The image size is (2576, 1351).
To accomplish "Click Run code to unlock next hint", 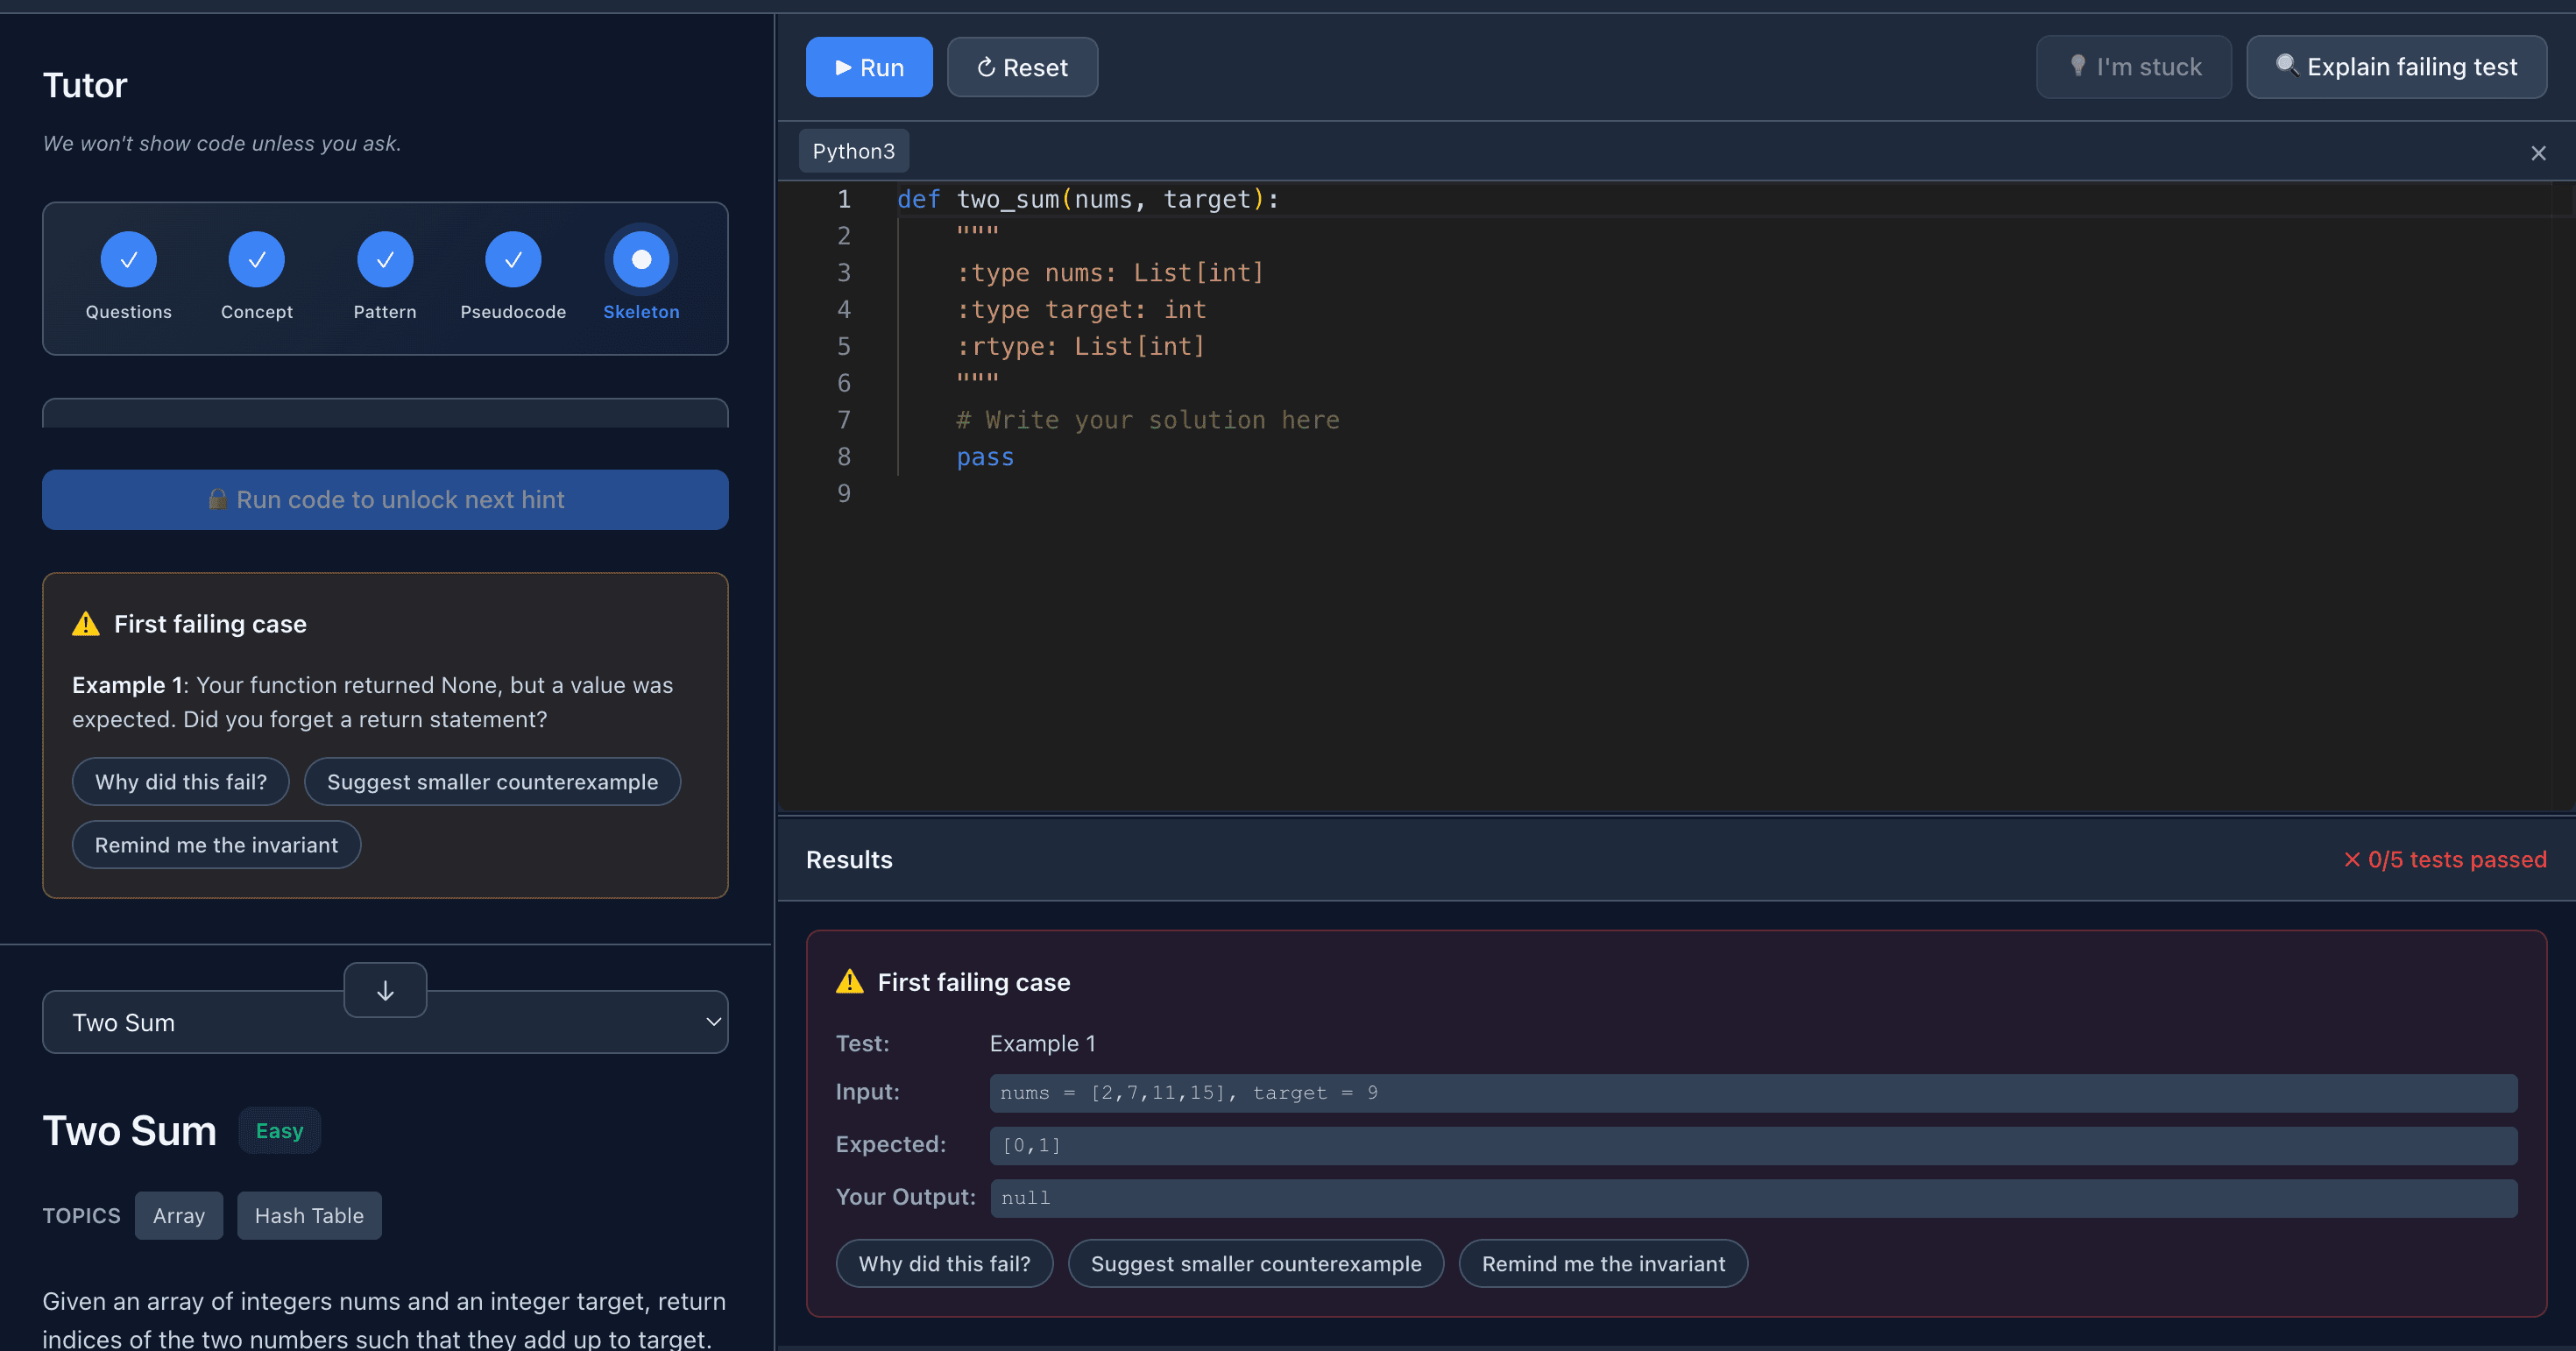I will (x=385, y=499).
